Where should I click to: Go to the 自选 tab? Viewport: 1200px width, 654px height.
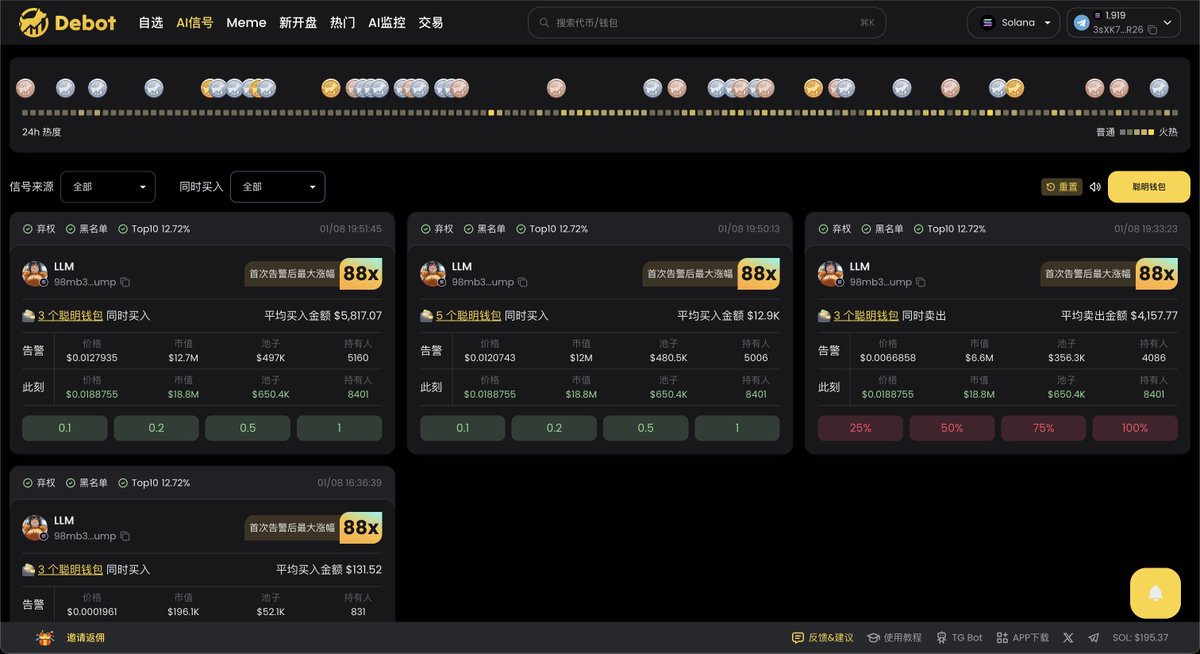151,22
